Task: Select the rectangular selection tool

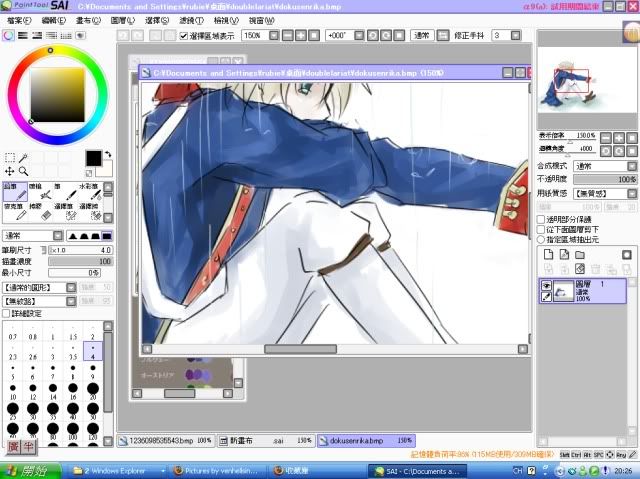Action: (10, 157)
